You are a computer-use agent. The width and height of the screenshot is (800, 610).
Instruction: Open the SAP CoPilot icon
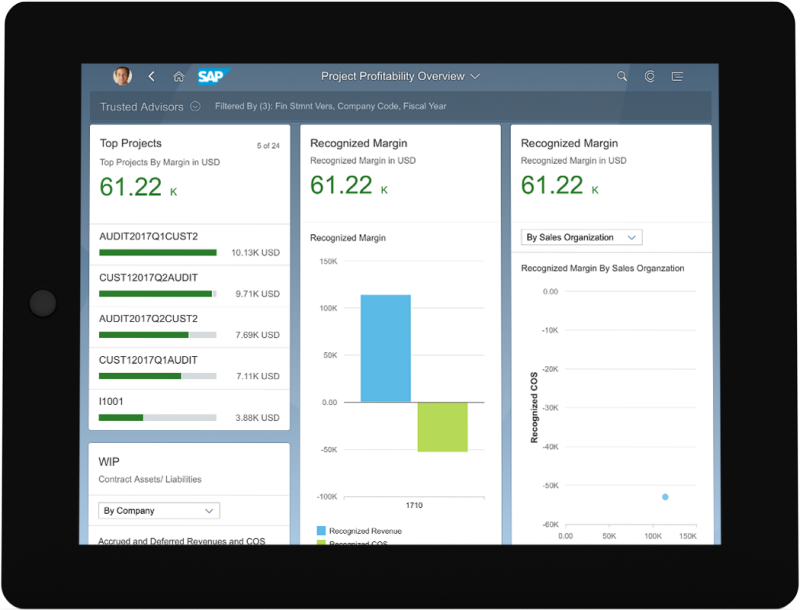tap(649, 76)
